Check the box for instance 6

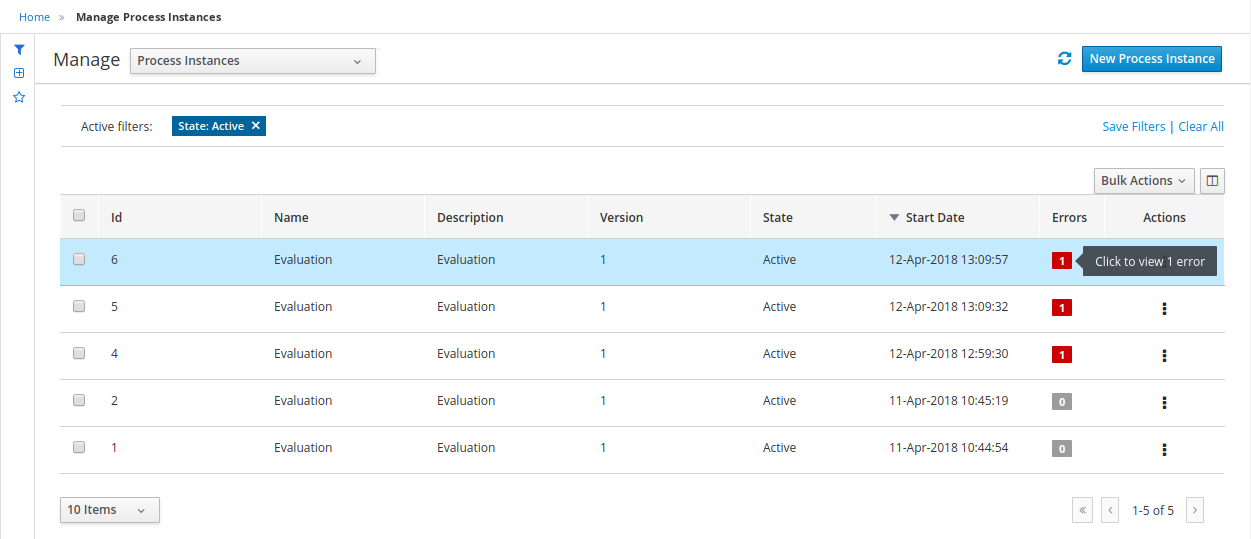coord(79,259)
